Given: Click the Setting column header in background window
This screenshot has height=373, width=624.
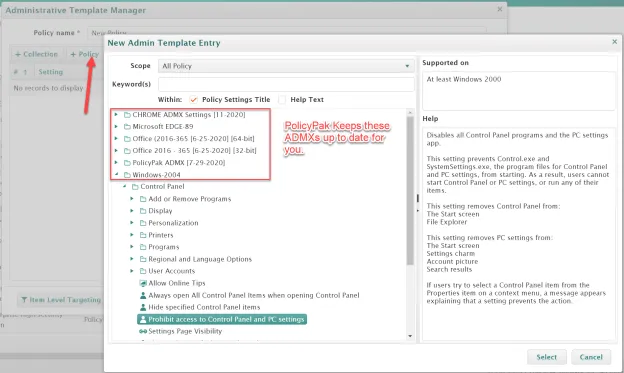Looking at the screenshot, I should (51, 72).
